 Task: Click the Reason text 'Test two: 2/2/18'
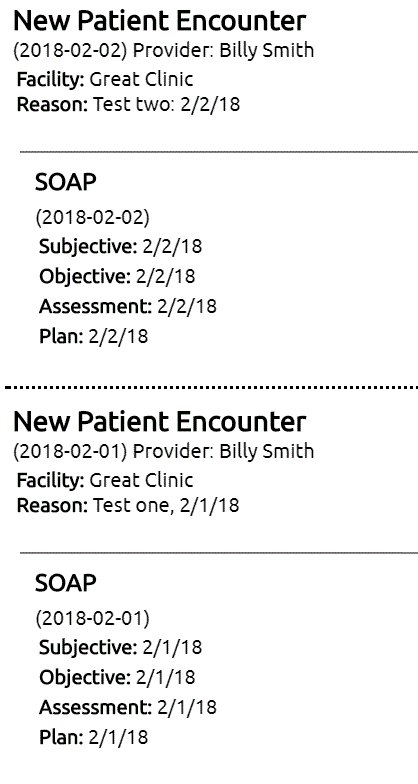coord(166,104)
